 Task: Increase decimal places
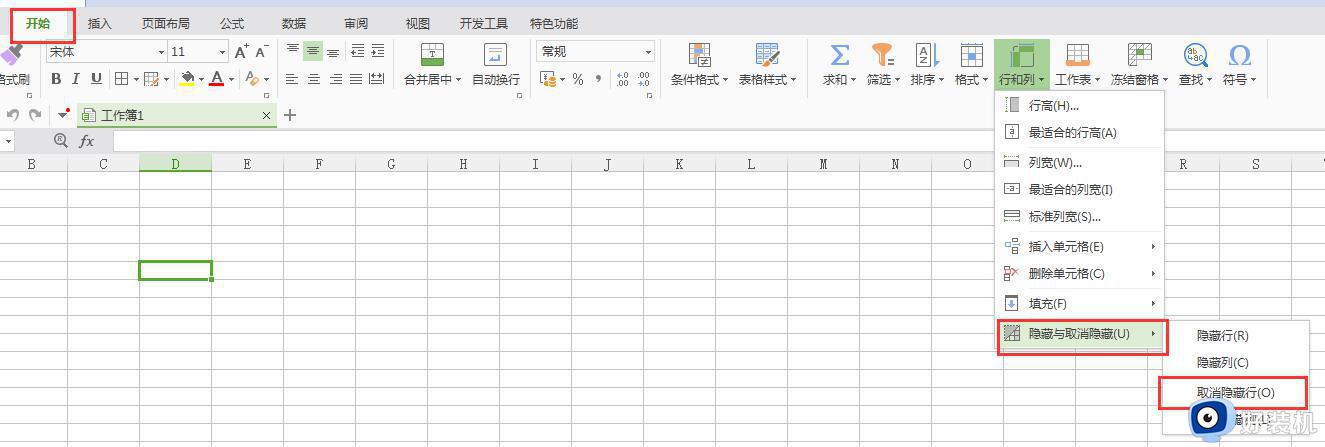click(622, 79)
